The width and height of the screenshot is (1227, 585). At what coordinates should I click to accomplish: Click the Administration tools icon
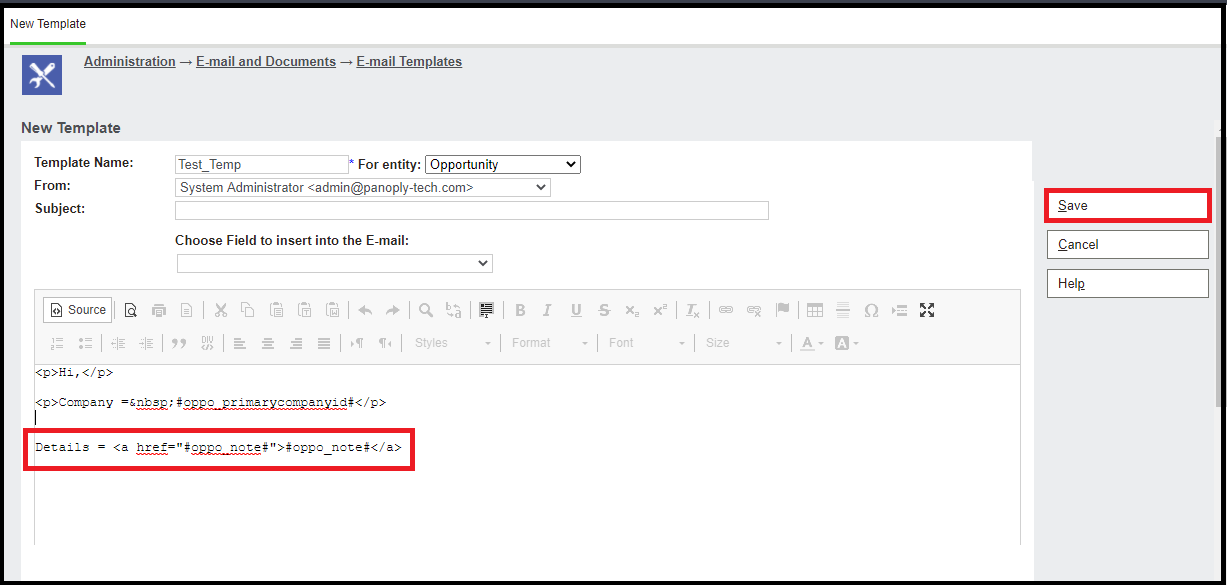(42, 75)
